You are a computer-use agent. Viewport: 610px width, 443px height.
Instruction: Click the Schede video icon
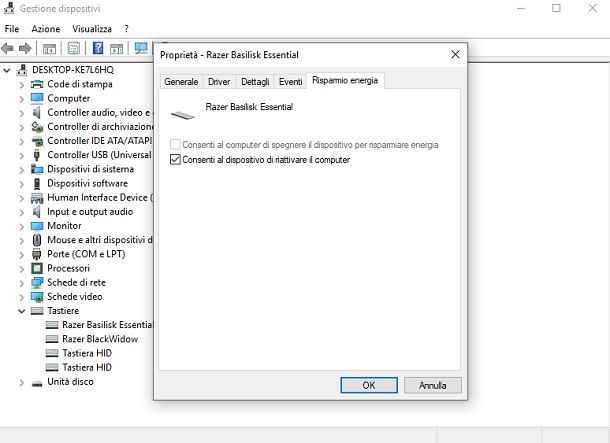[x=37, y=297]
